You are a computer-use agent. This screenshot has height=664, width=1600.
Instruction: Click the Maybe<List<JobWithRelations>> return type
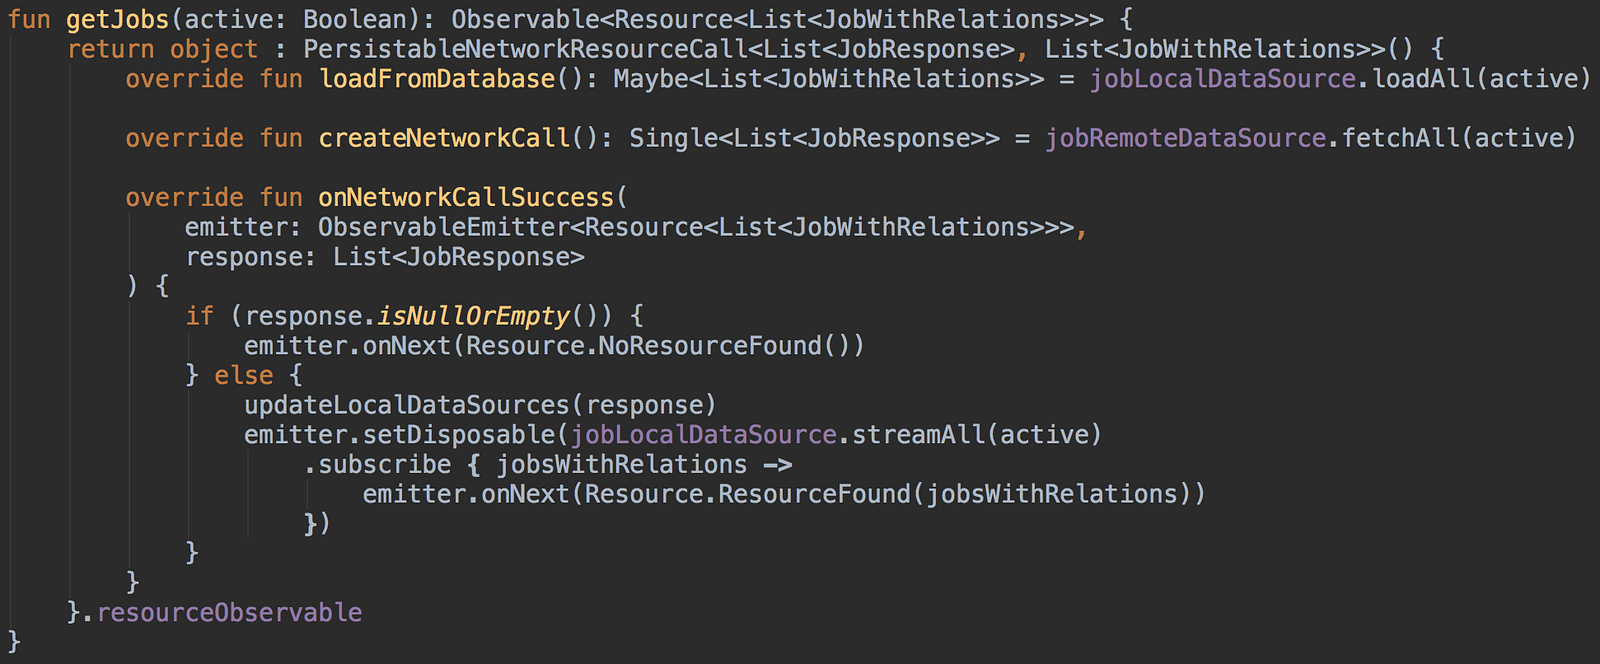click(829, 79)
